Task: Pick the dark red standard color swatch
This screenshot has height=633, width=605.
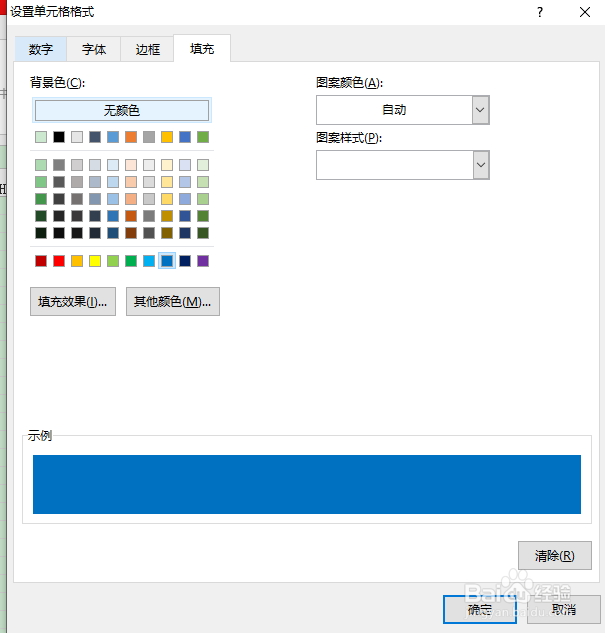Action: point(41,261)
